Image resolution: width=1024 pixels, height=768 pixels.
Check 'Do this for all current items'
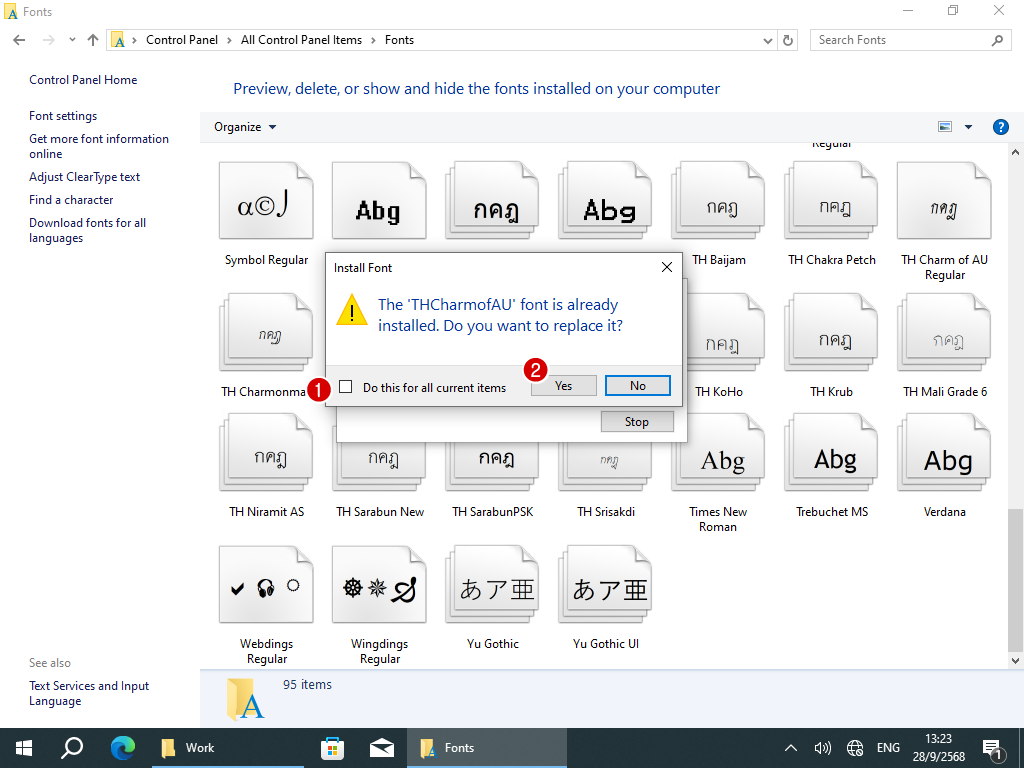tap(346, 387)
